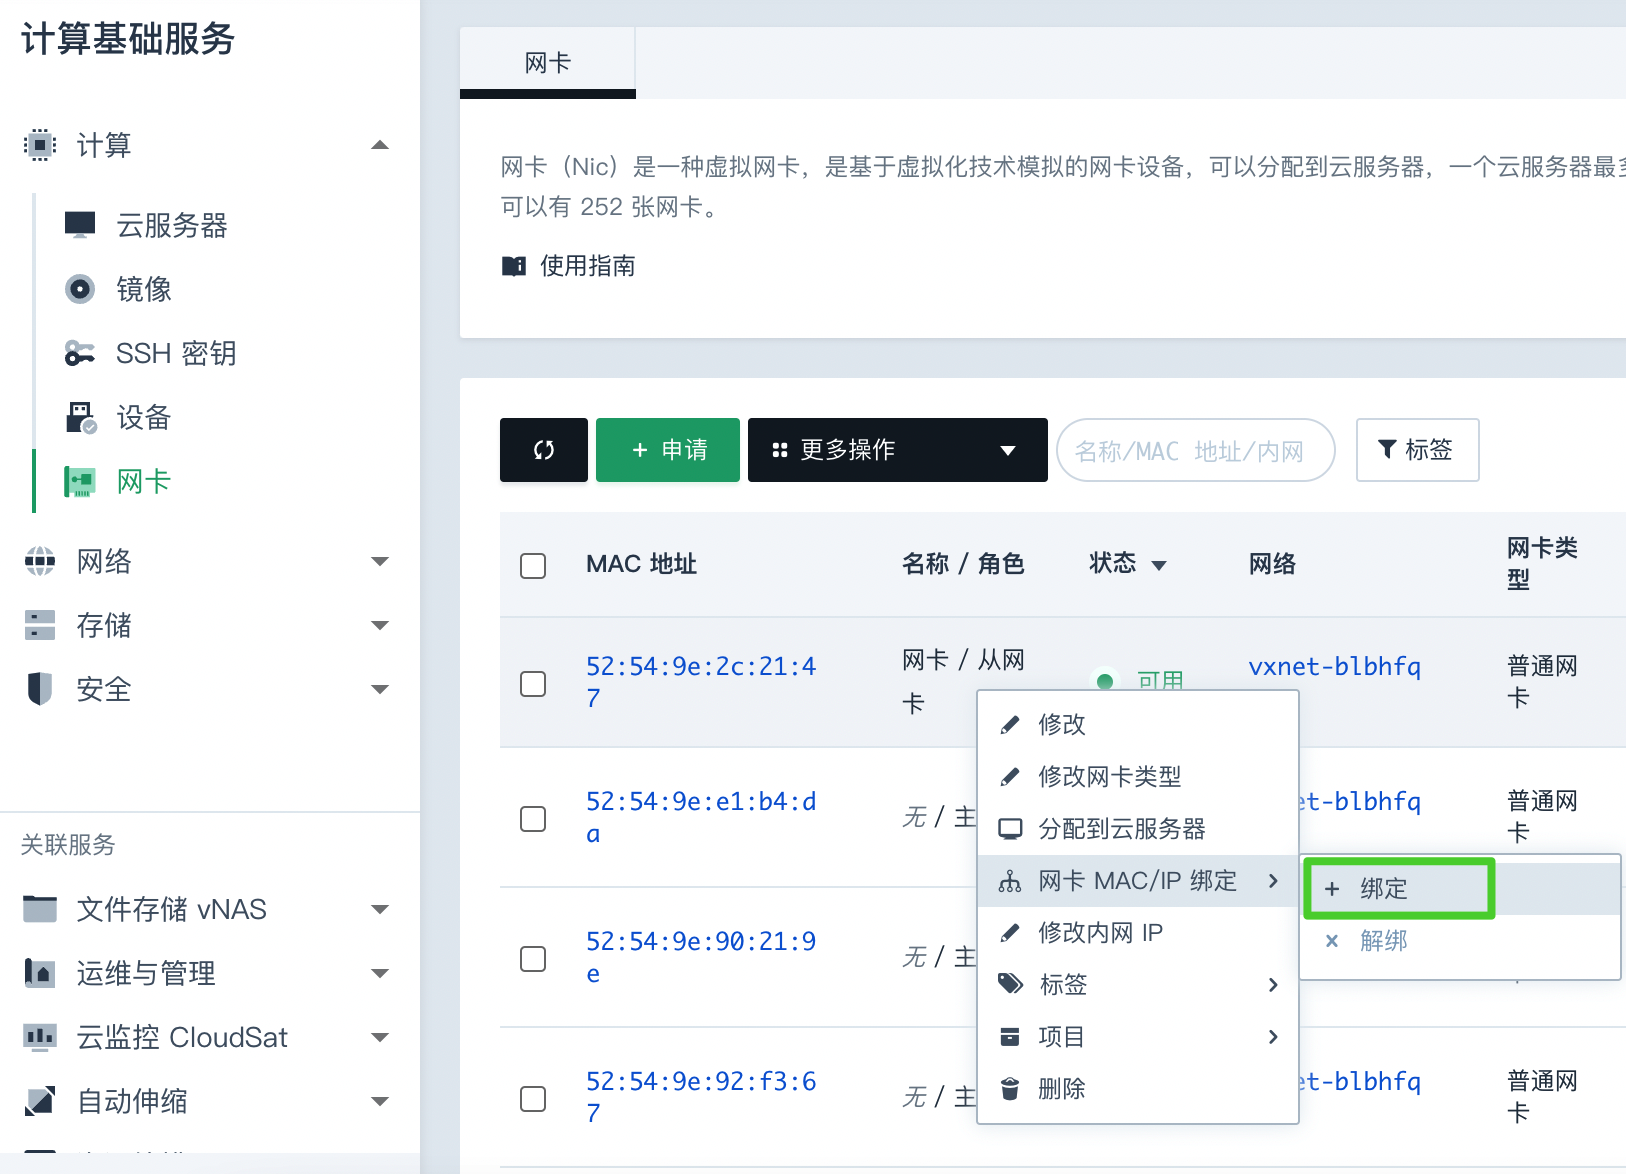
Task: Expand the 自动伸缩 arrow
Action: point(380,1101)
